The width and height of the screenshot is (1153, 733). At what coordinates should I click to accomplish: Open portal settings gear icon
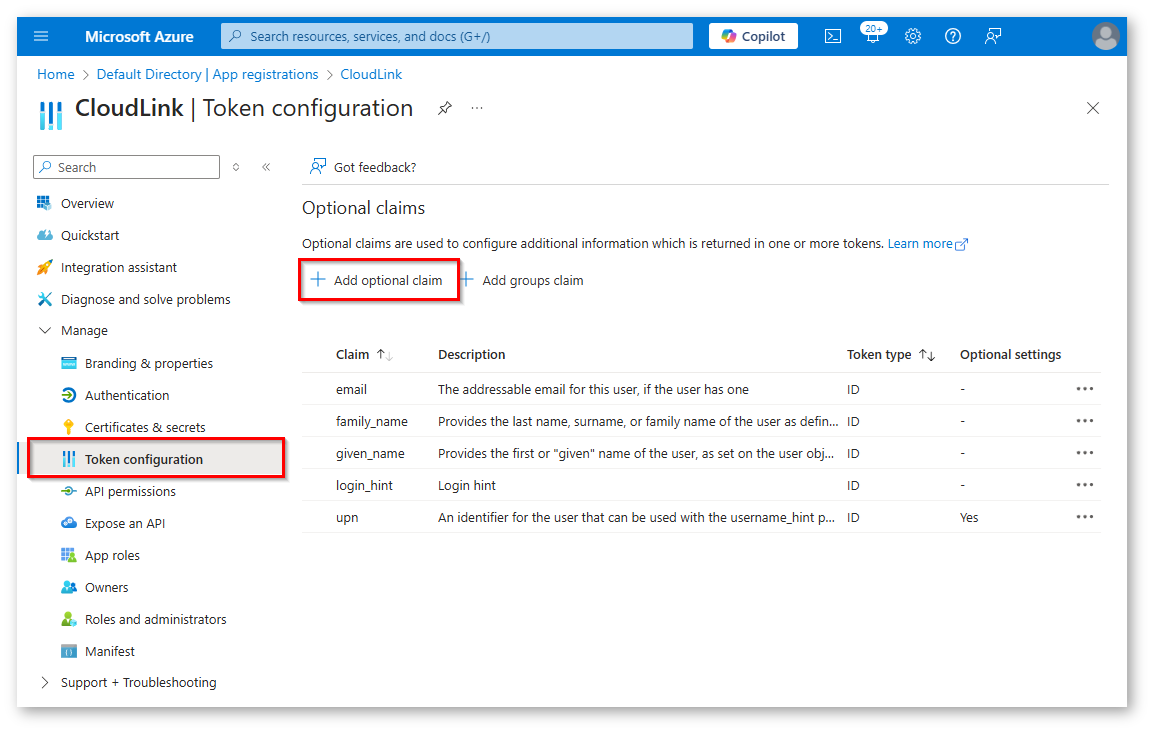(x=913, y=36)
